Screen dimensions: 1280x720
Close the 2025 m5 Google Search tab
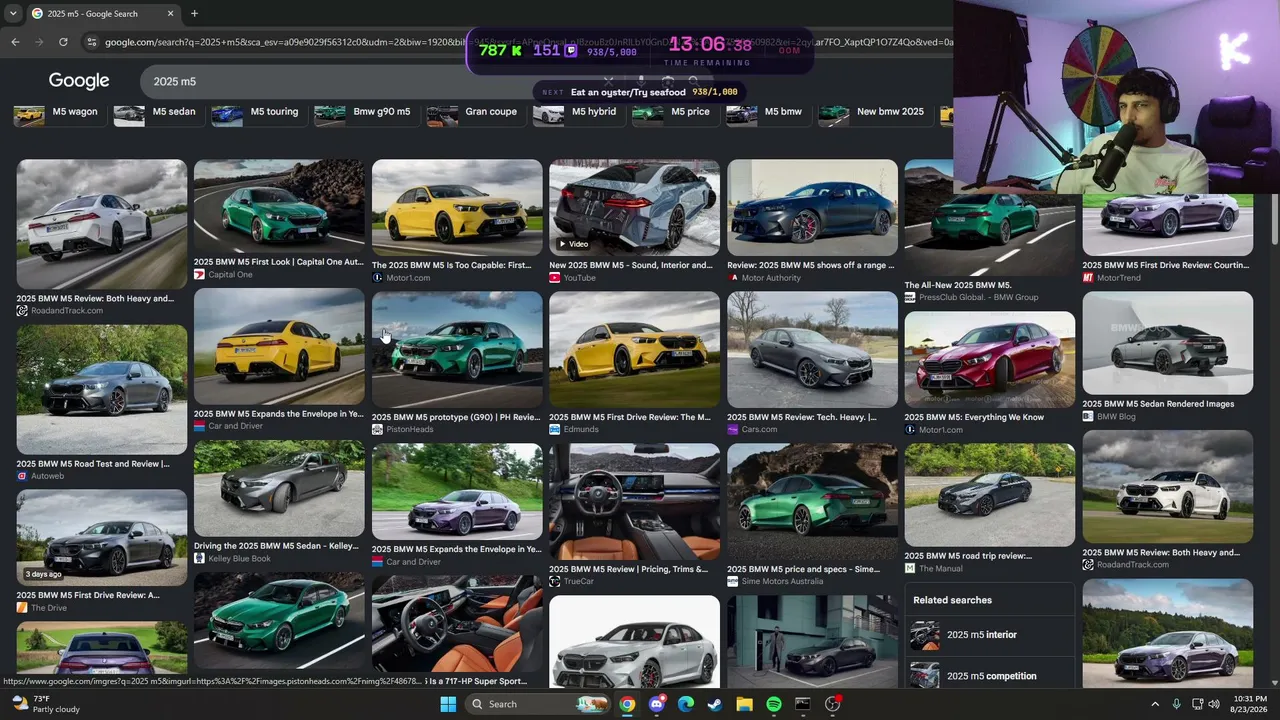(170, 14)
